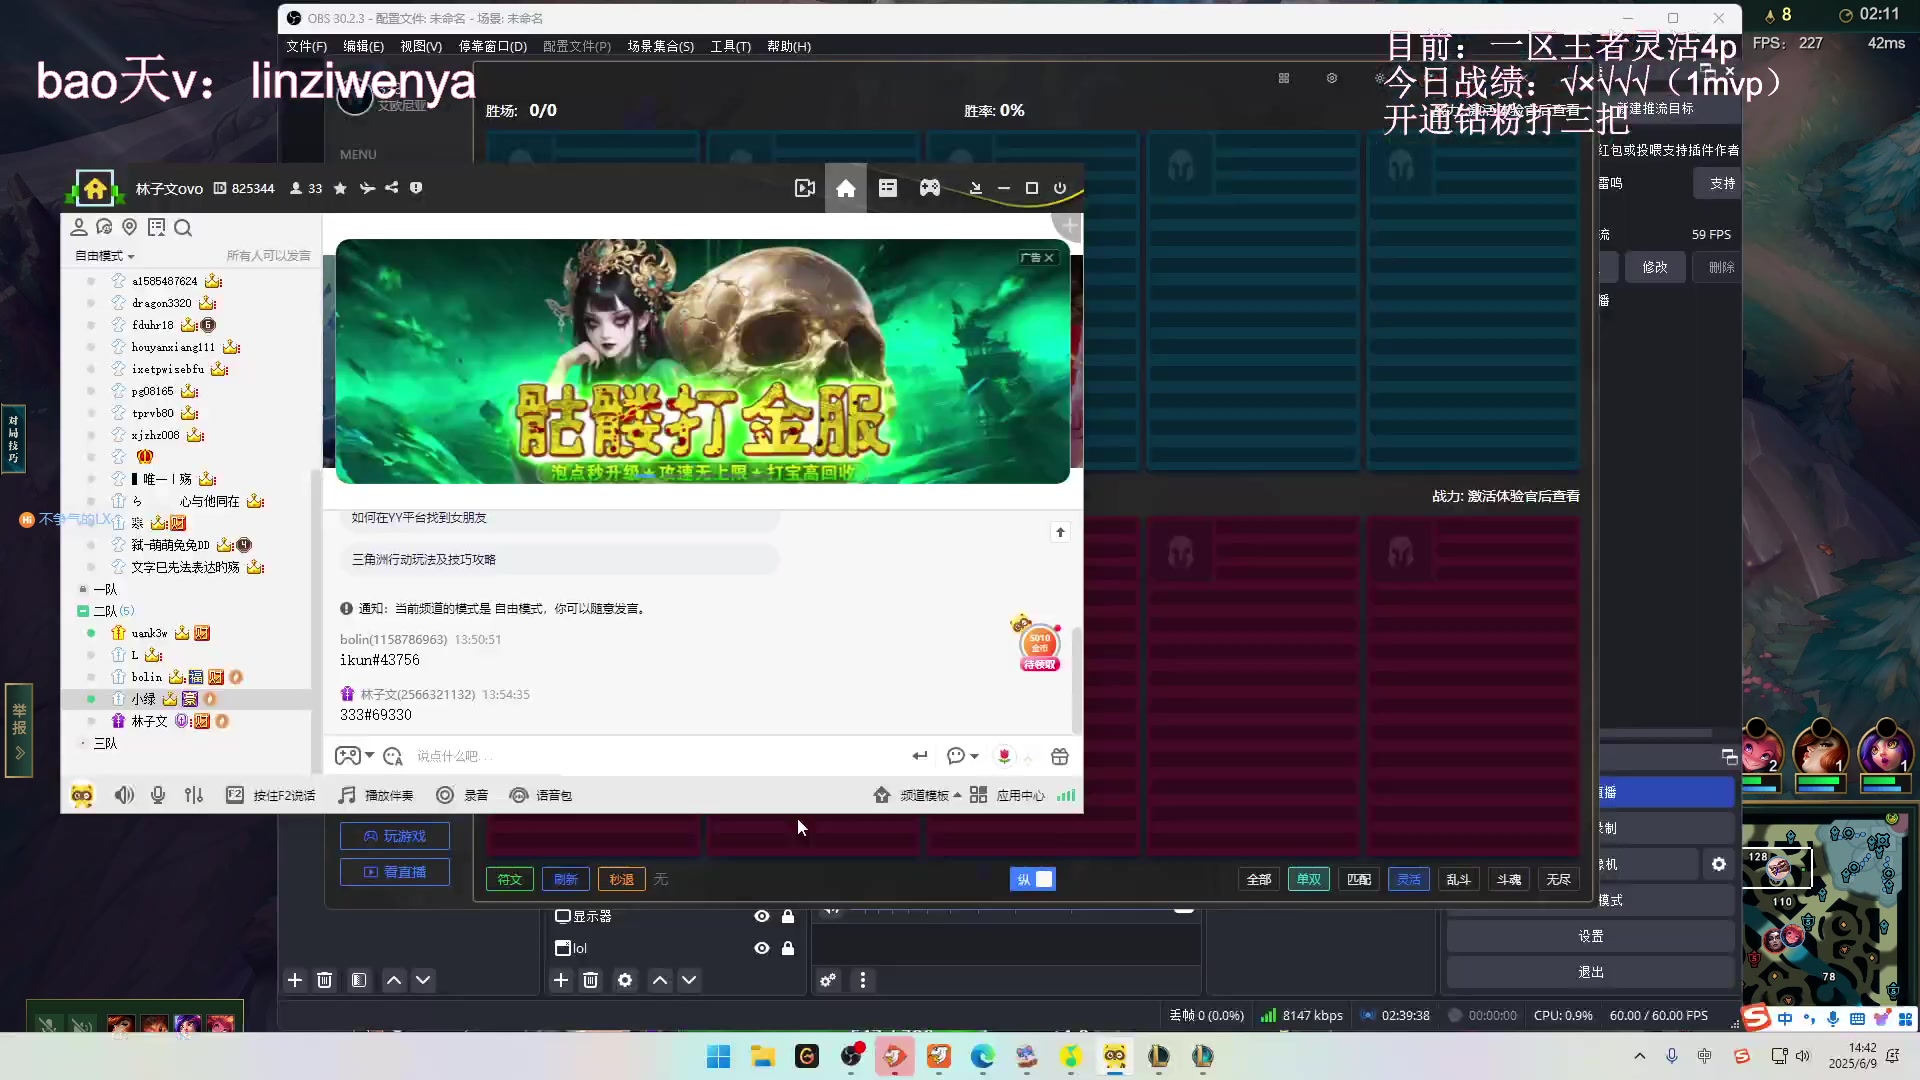This screenshot has width=1920, height=1080.
Task: Open the OBS virtual camera settings gear
Action: [1719, 864]
